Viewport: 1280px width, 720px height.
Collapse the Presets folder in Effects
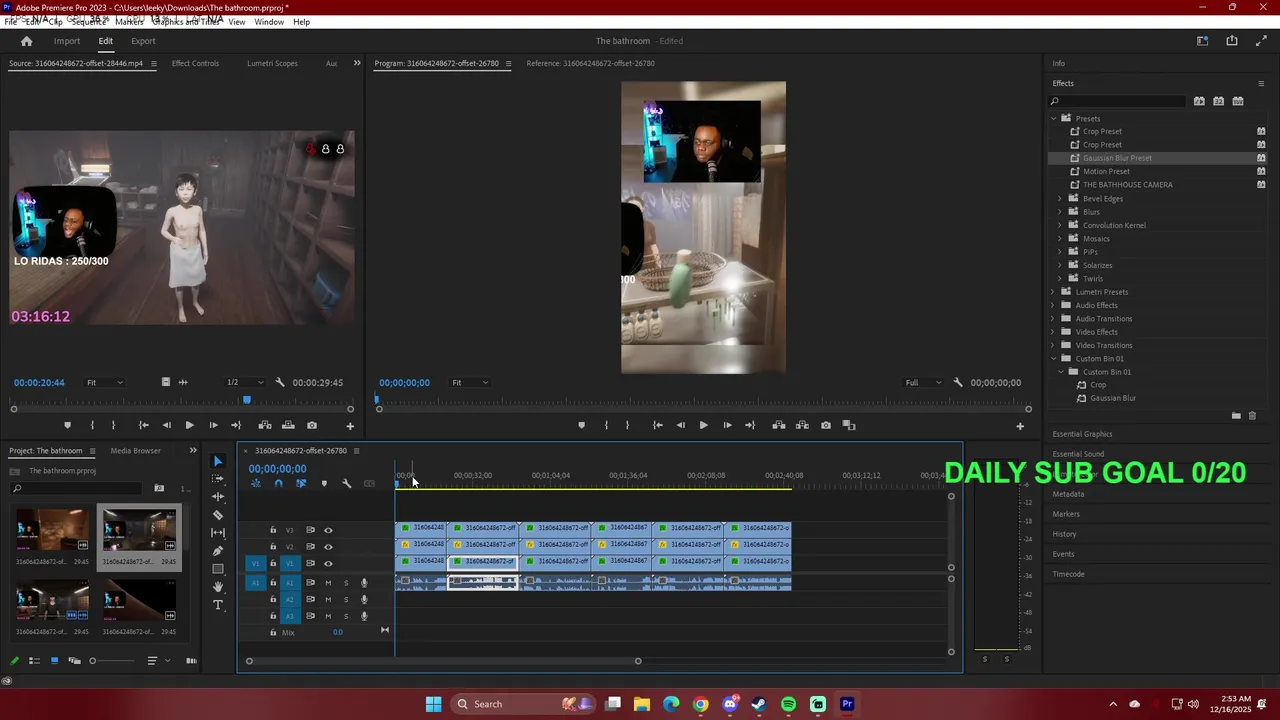1053,118
